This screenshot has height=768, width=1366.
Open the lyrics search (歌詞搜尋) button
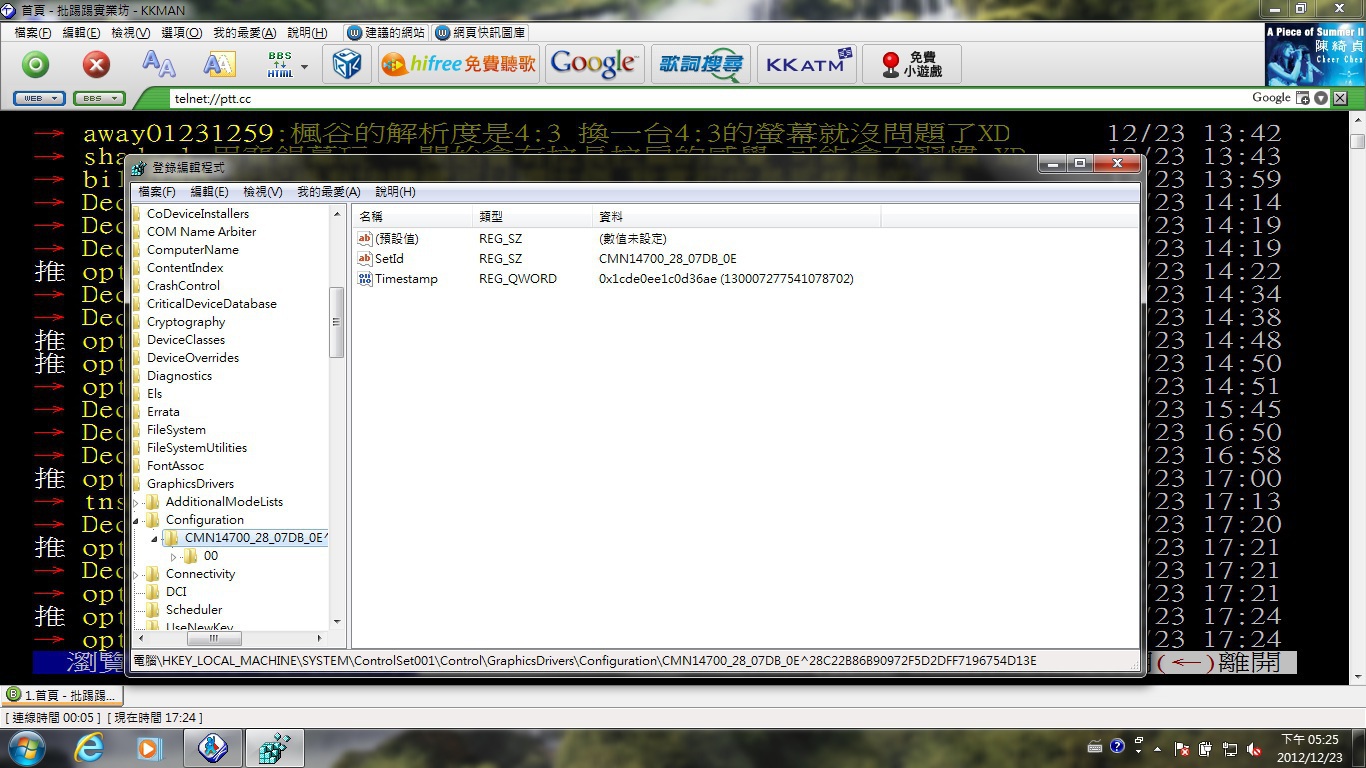coord(700,64)
